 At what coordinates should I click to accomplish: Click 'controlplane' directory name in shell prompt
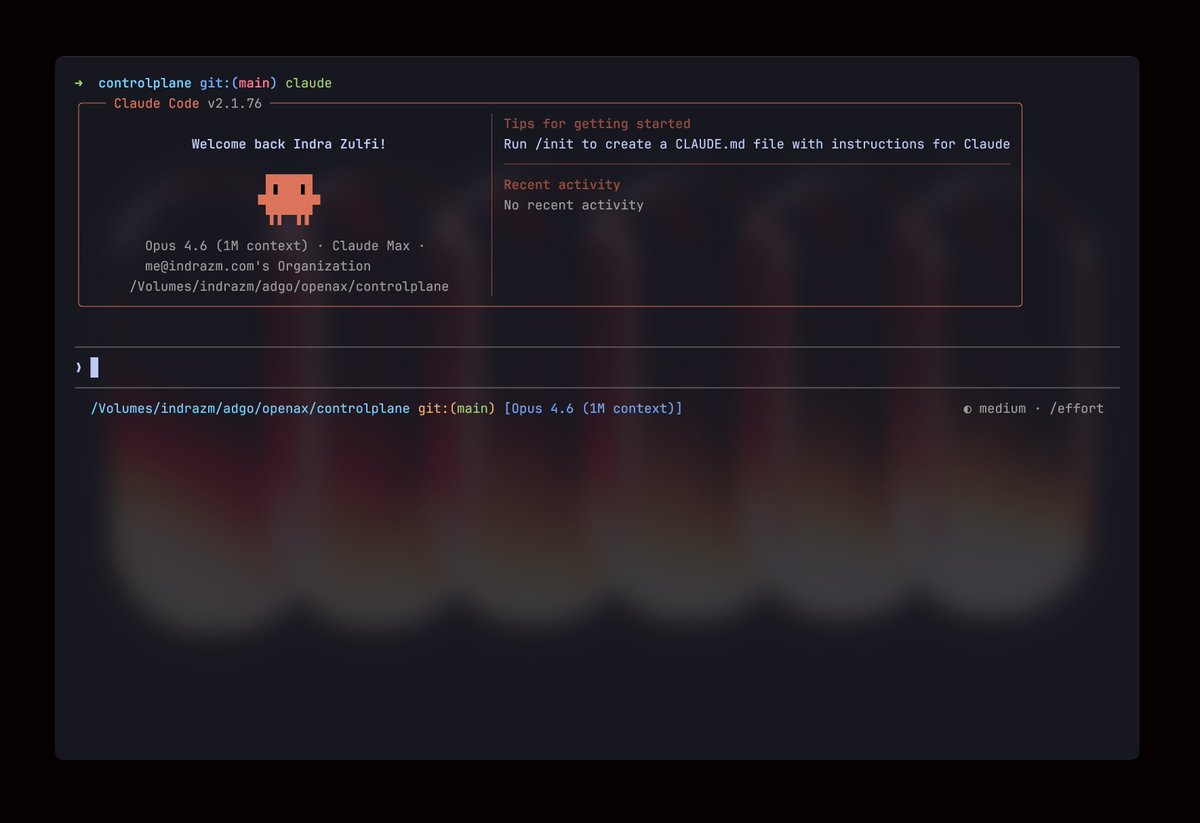(x=145, y=83)
